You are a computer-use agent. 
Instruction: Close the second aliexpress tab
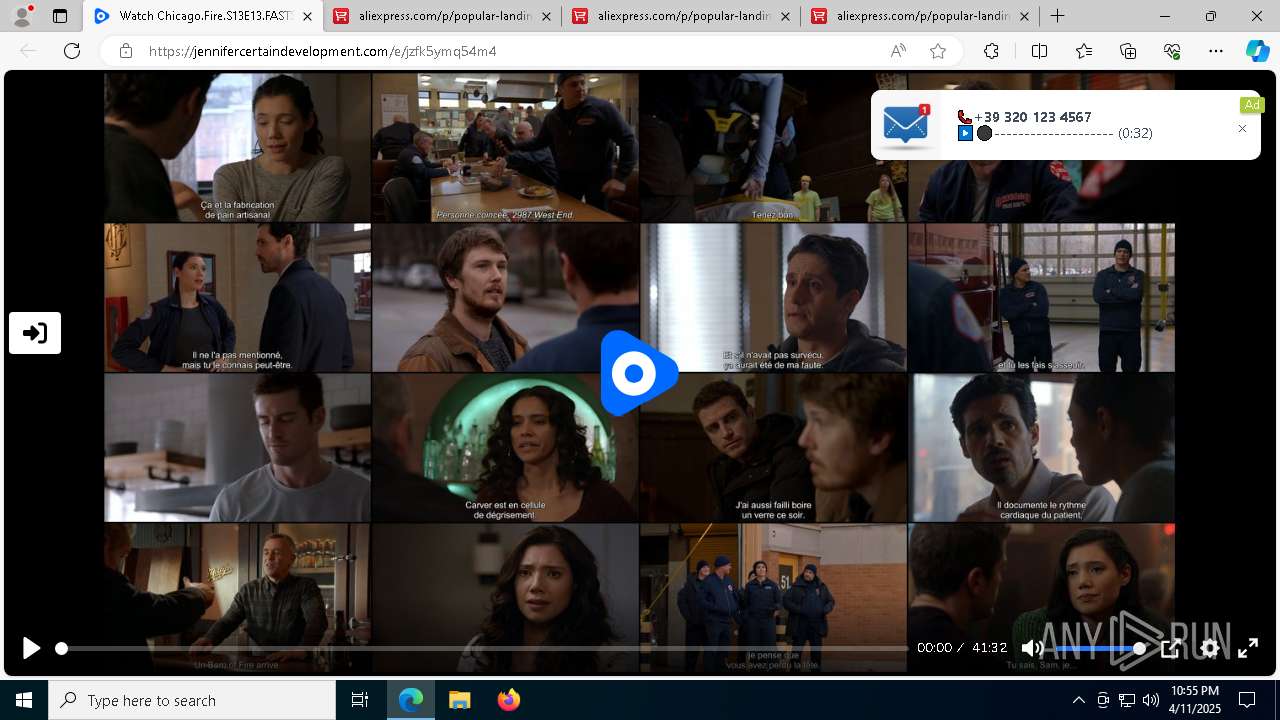point(785,16)
